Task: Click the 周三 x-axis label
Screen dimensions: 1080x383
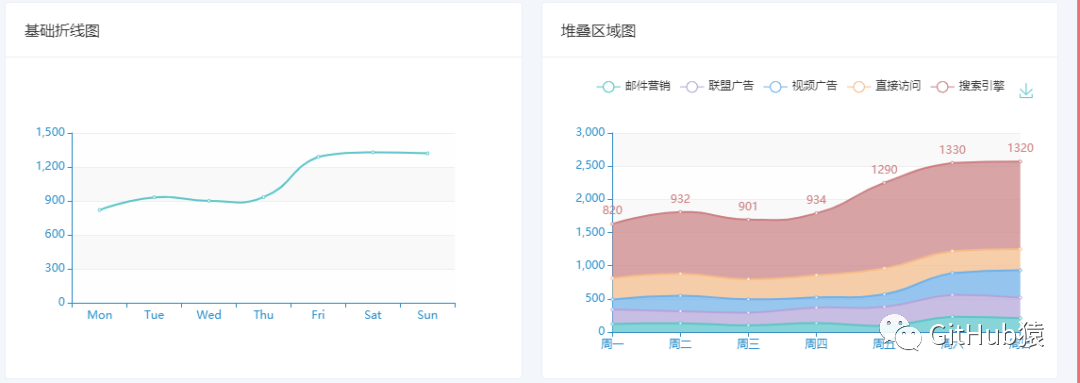Action: click(x=748, y=343)
